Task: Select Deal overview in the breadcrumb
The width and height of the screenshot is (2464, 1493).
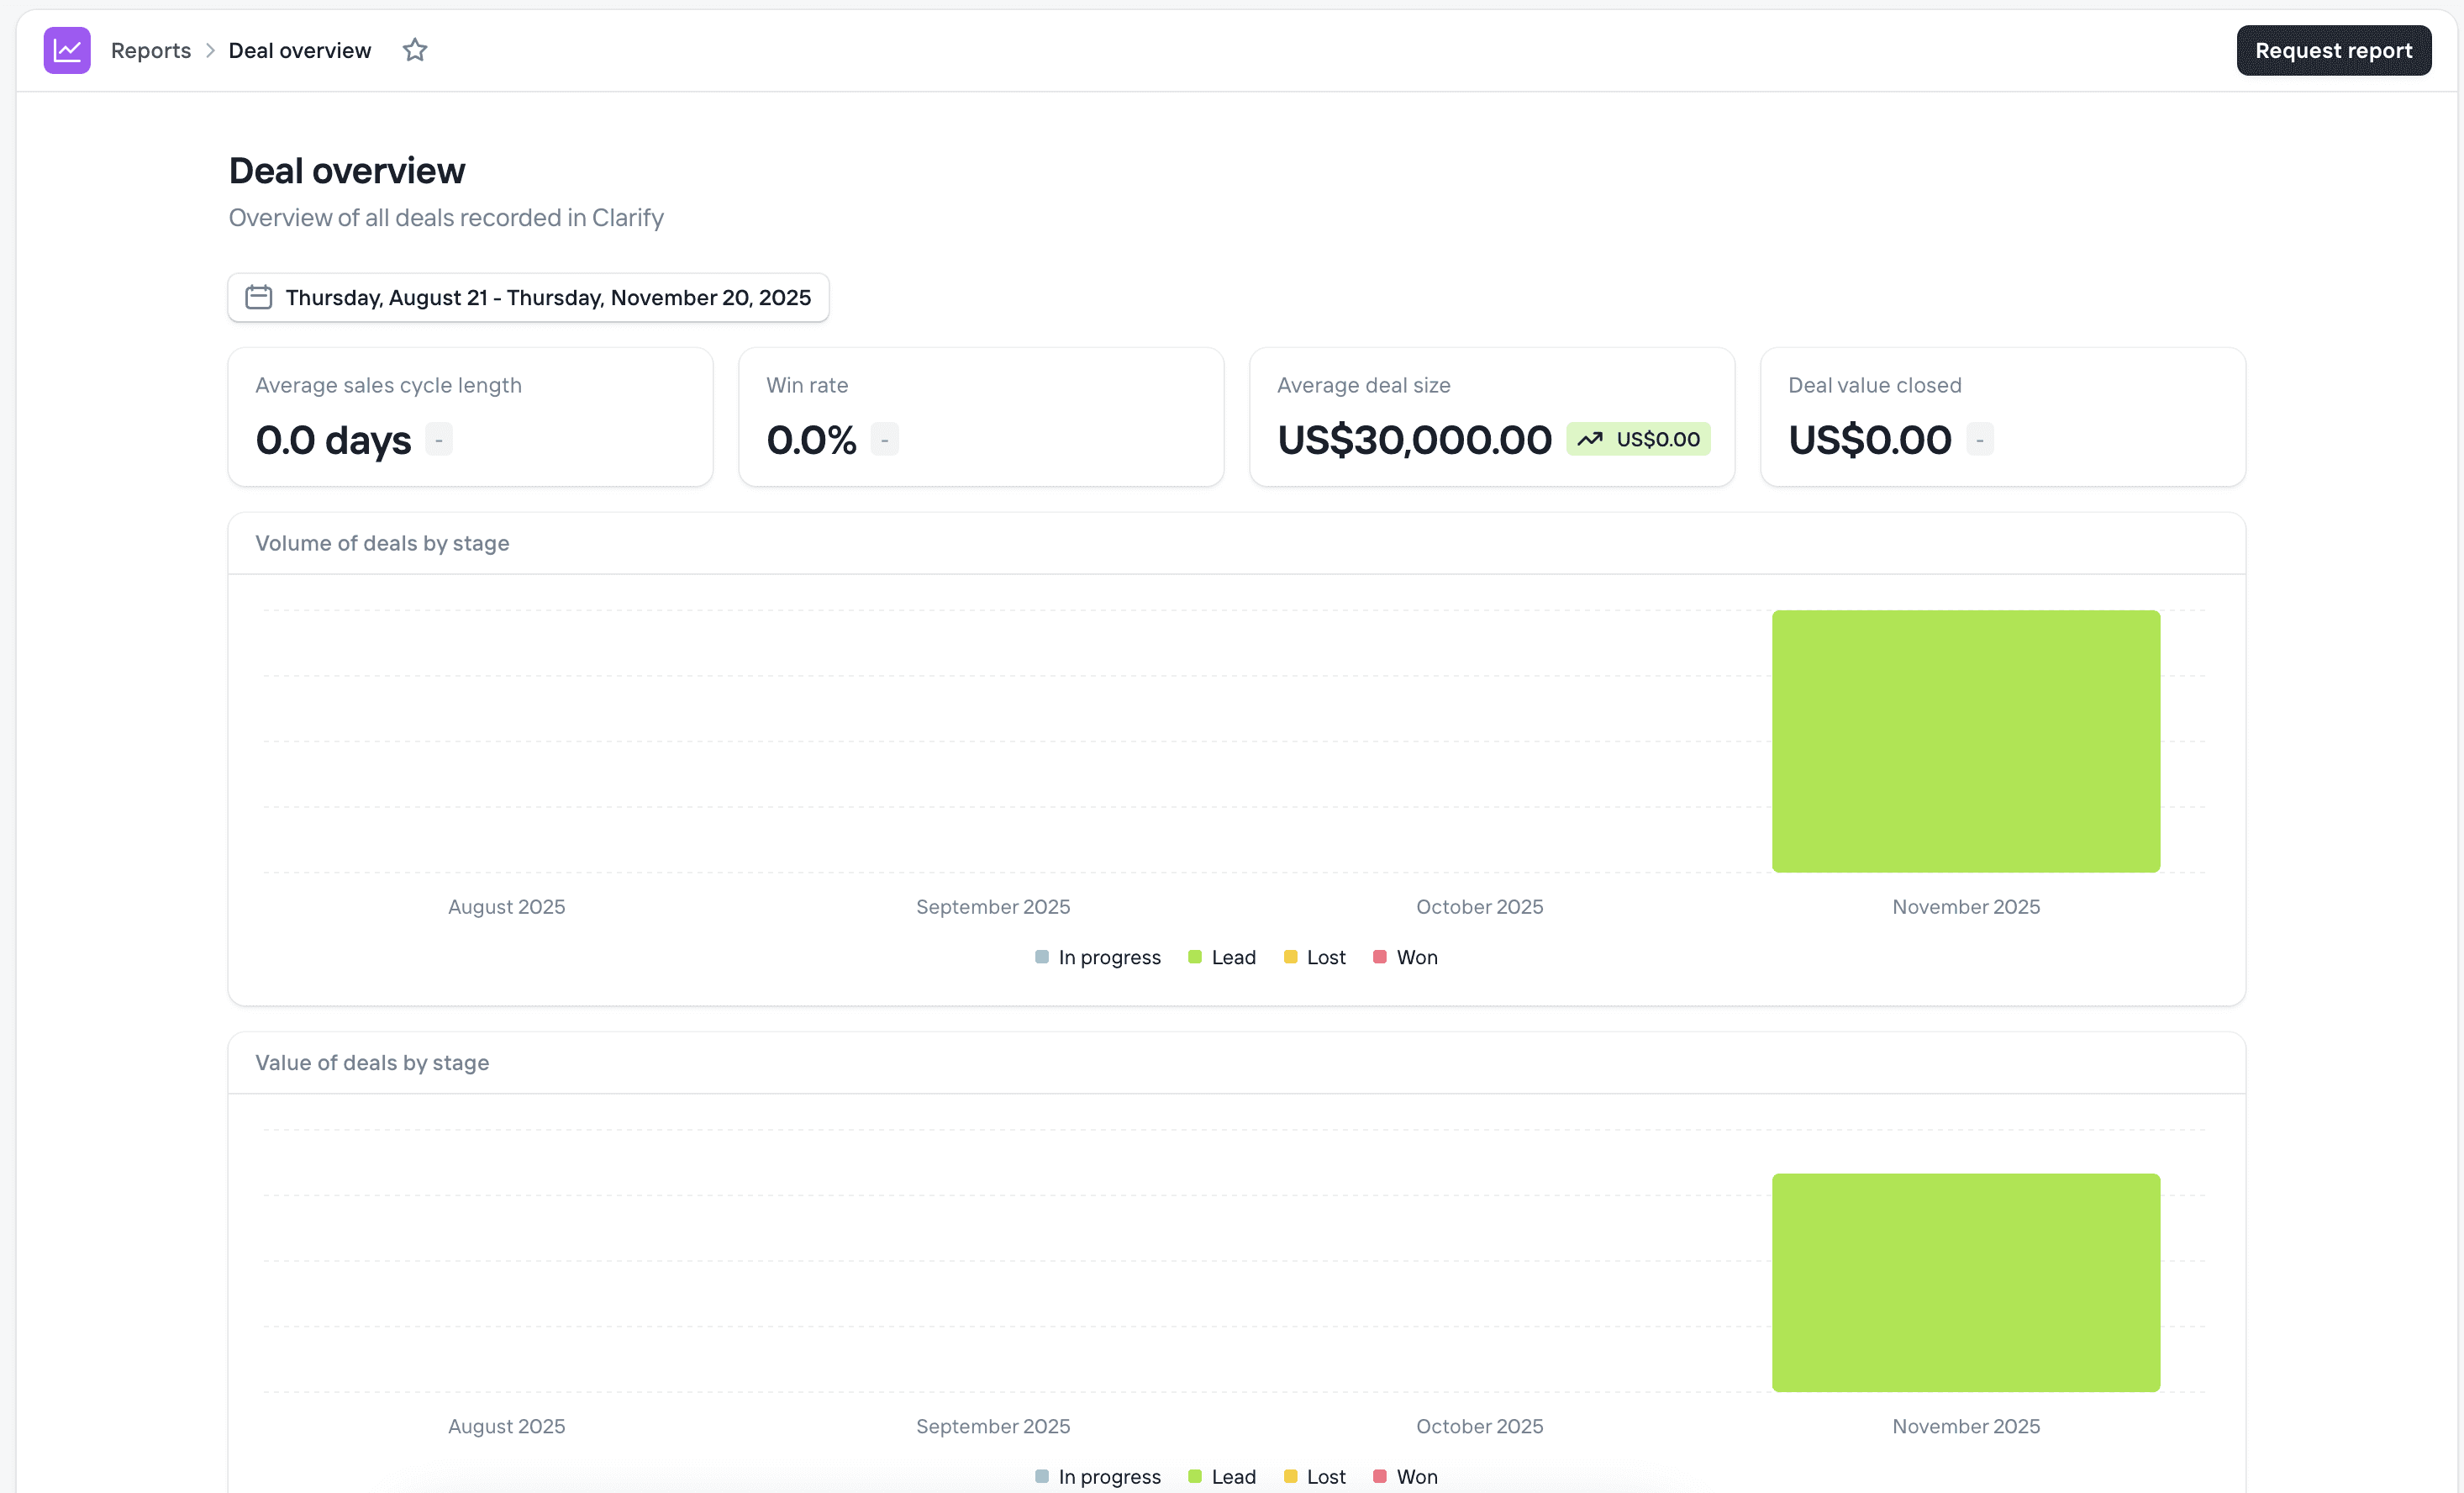Action: click(x=298, y=49)
